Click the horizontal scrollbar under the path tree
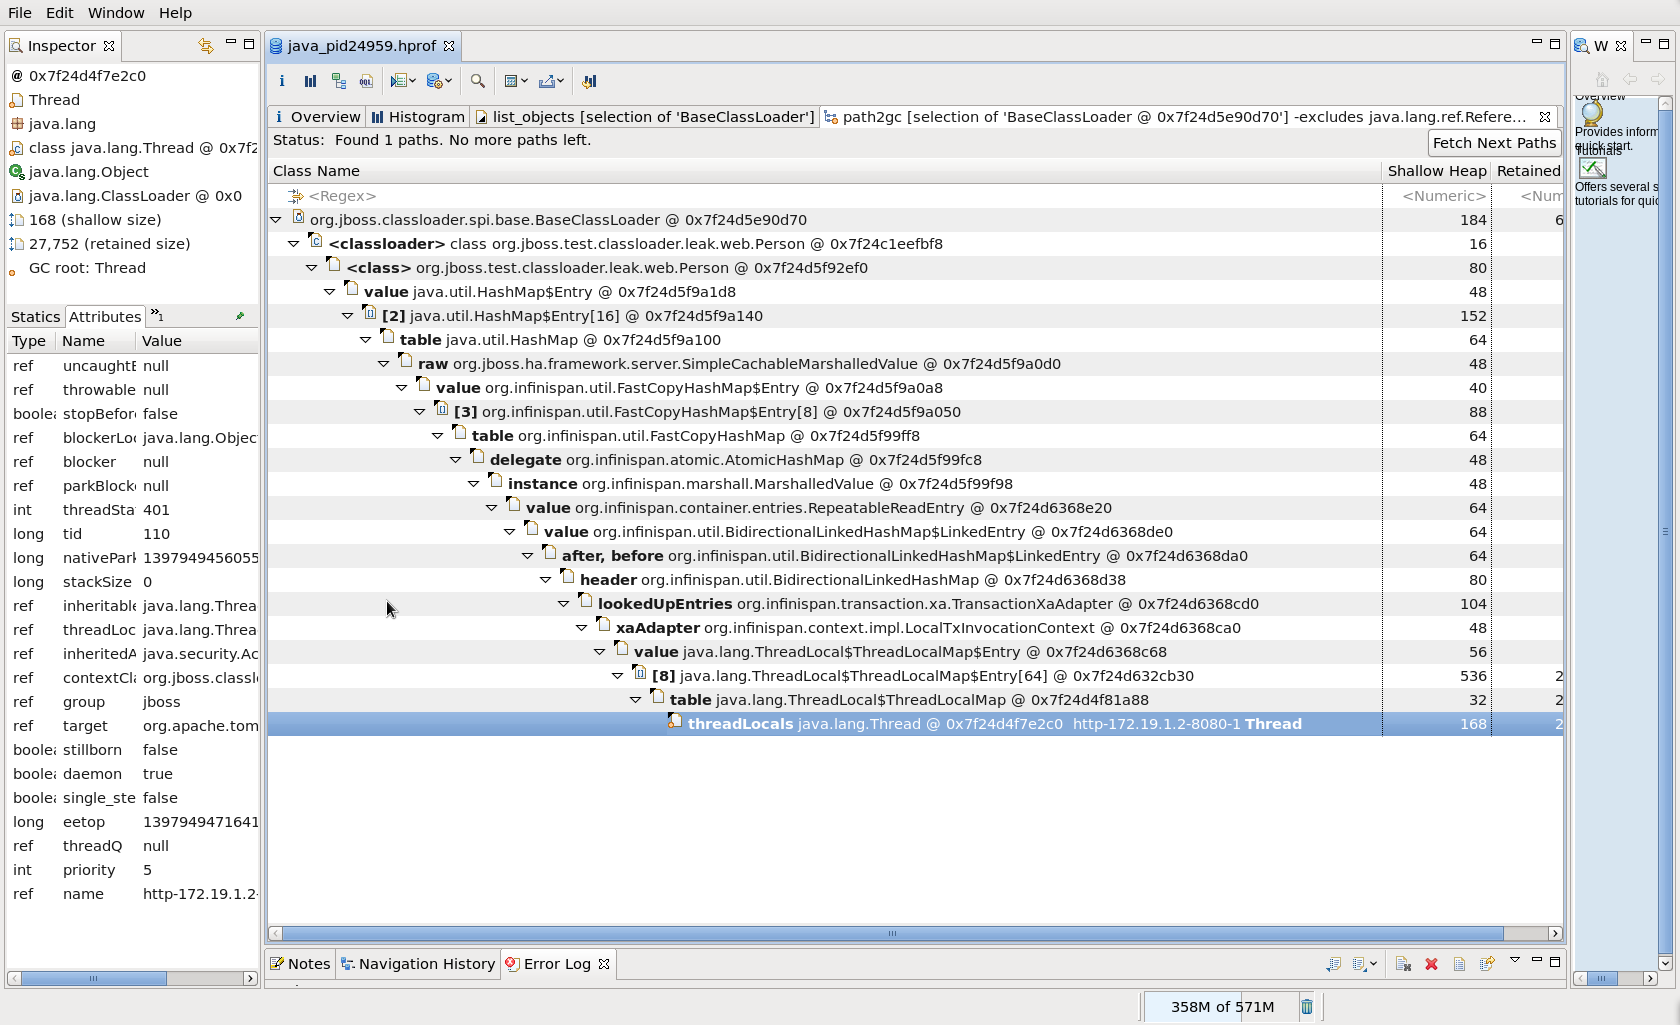This screenshot has width=1680, height=1025. coord(890,933)
